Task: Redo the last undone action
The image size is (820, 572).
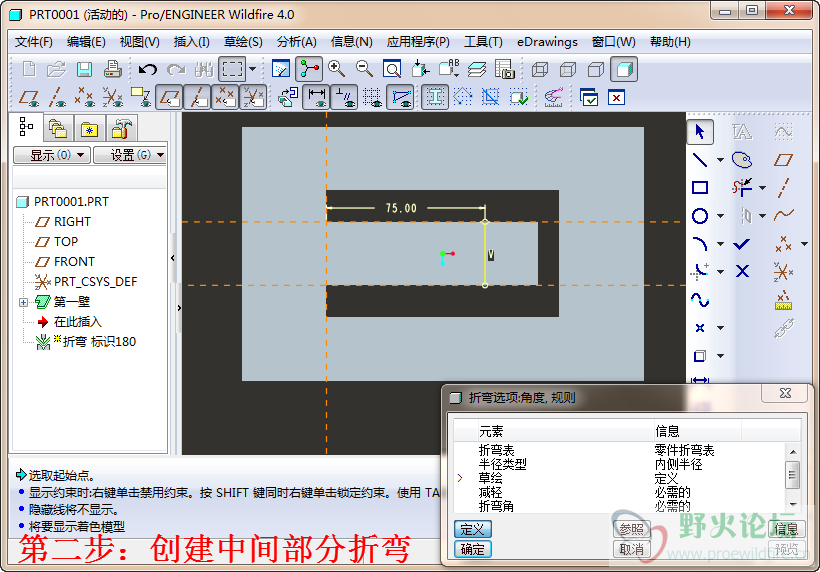Action: pyautogui.click(x=176, y=69)
